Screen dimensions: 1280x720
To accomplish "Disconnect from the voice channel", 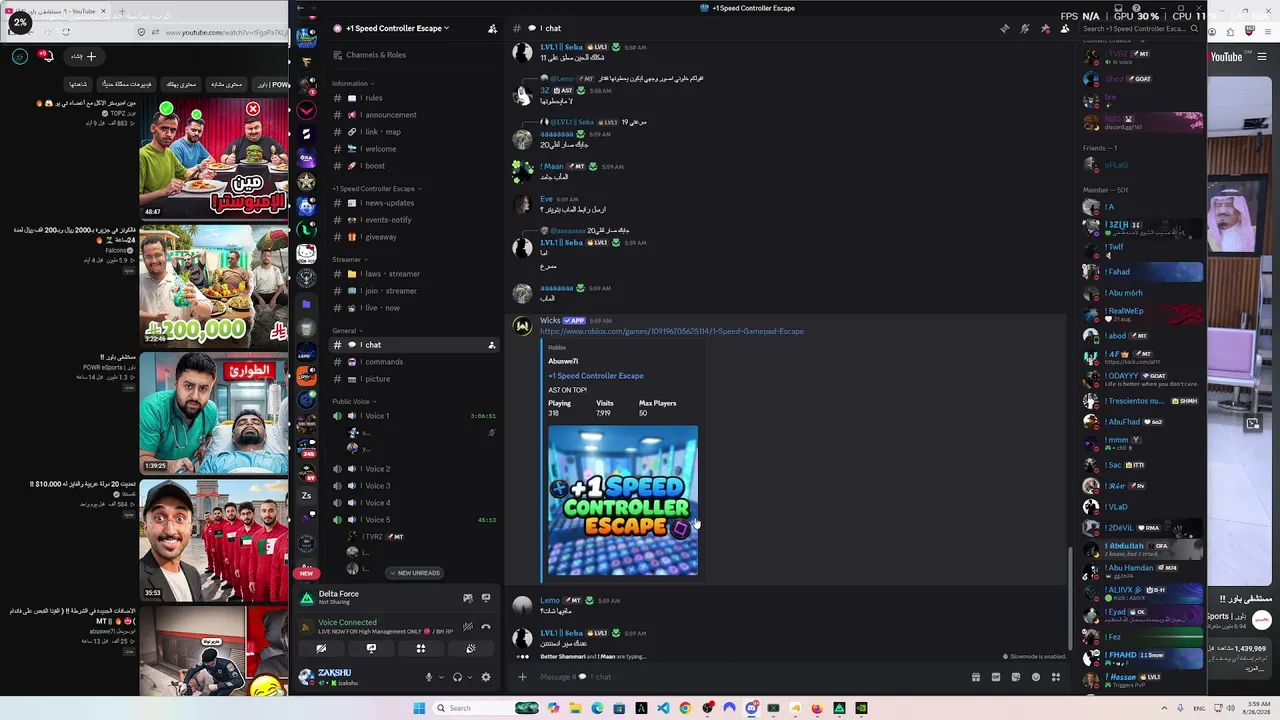I will [486, 627].
